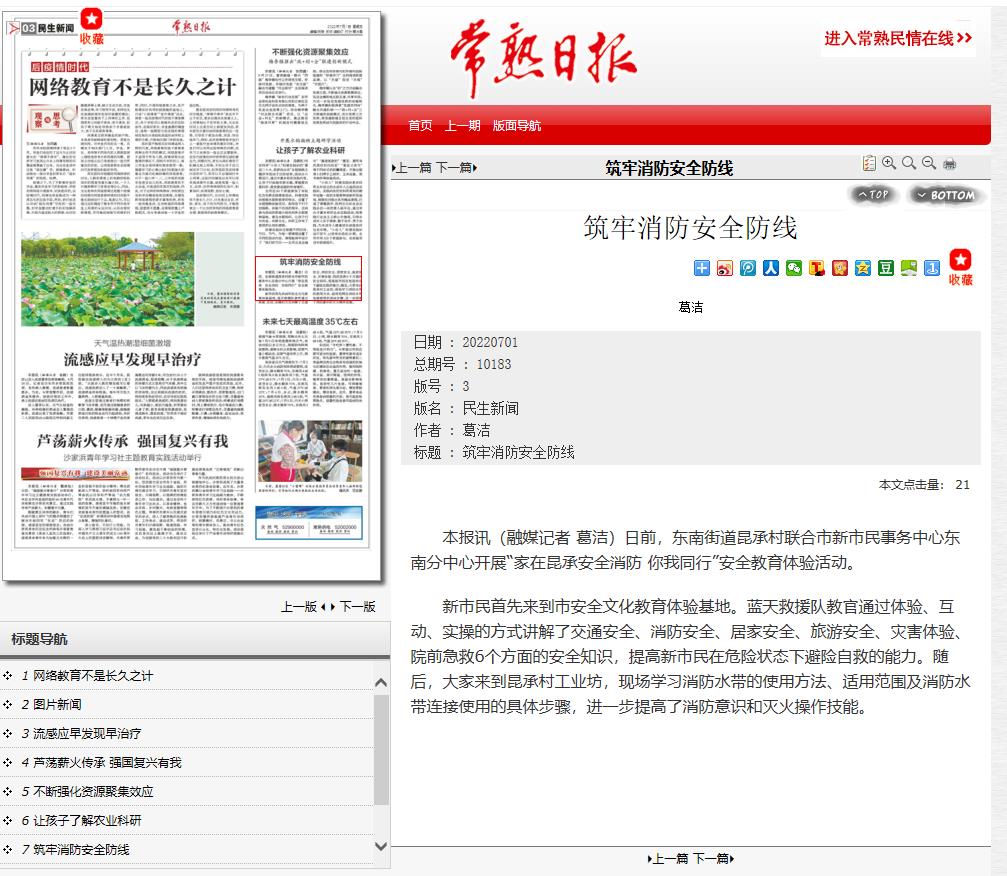Jump down with the BOTTOM button
Screen dimensions: 1007x876
coord(946,195)
